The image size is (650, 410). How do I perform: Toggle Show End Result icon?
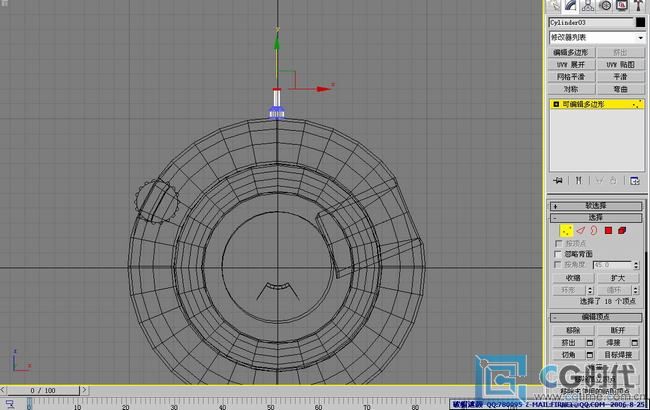coord(579,180)
